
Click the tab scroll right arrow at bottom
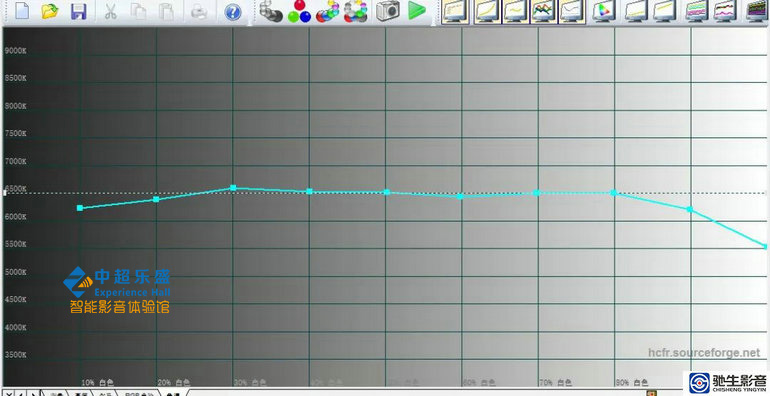[x=33, y=394]
